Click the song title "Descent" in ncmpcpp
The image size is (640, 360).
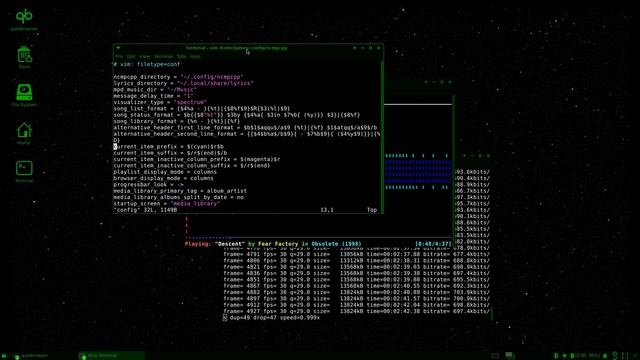[230, 244]
